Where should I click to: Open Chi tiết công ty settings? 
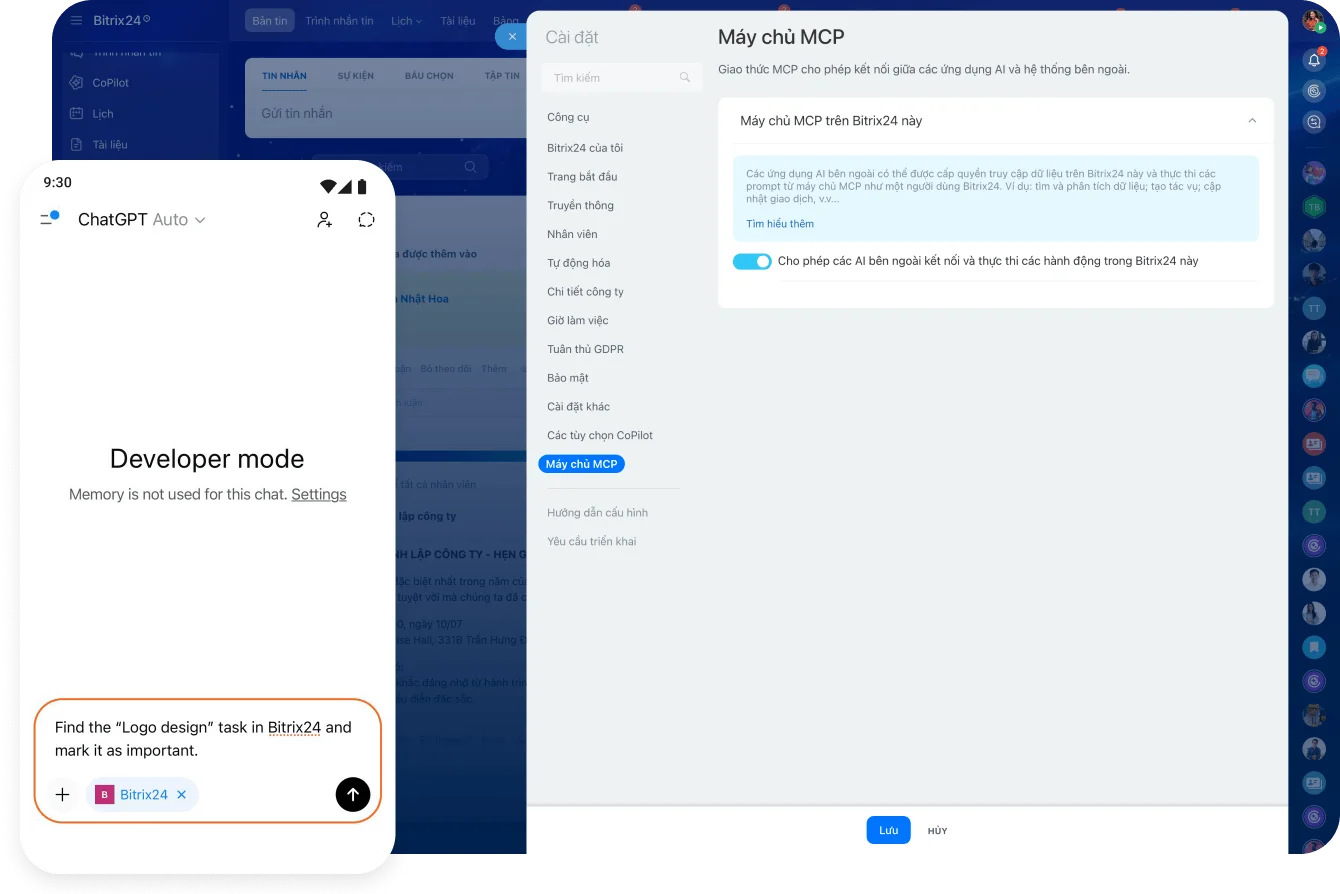[x=585, y=292]
